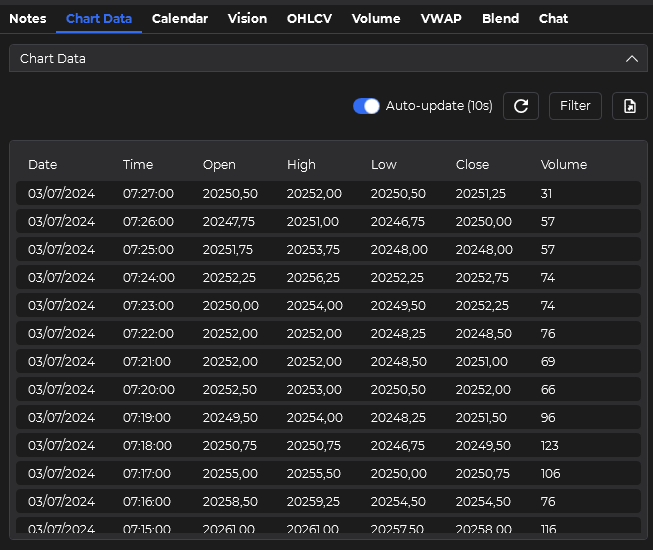Click the Time column header

(x=138, y=164)
